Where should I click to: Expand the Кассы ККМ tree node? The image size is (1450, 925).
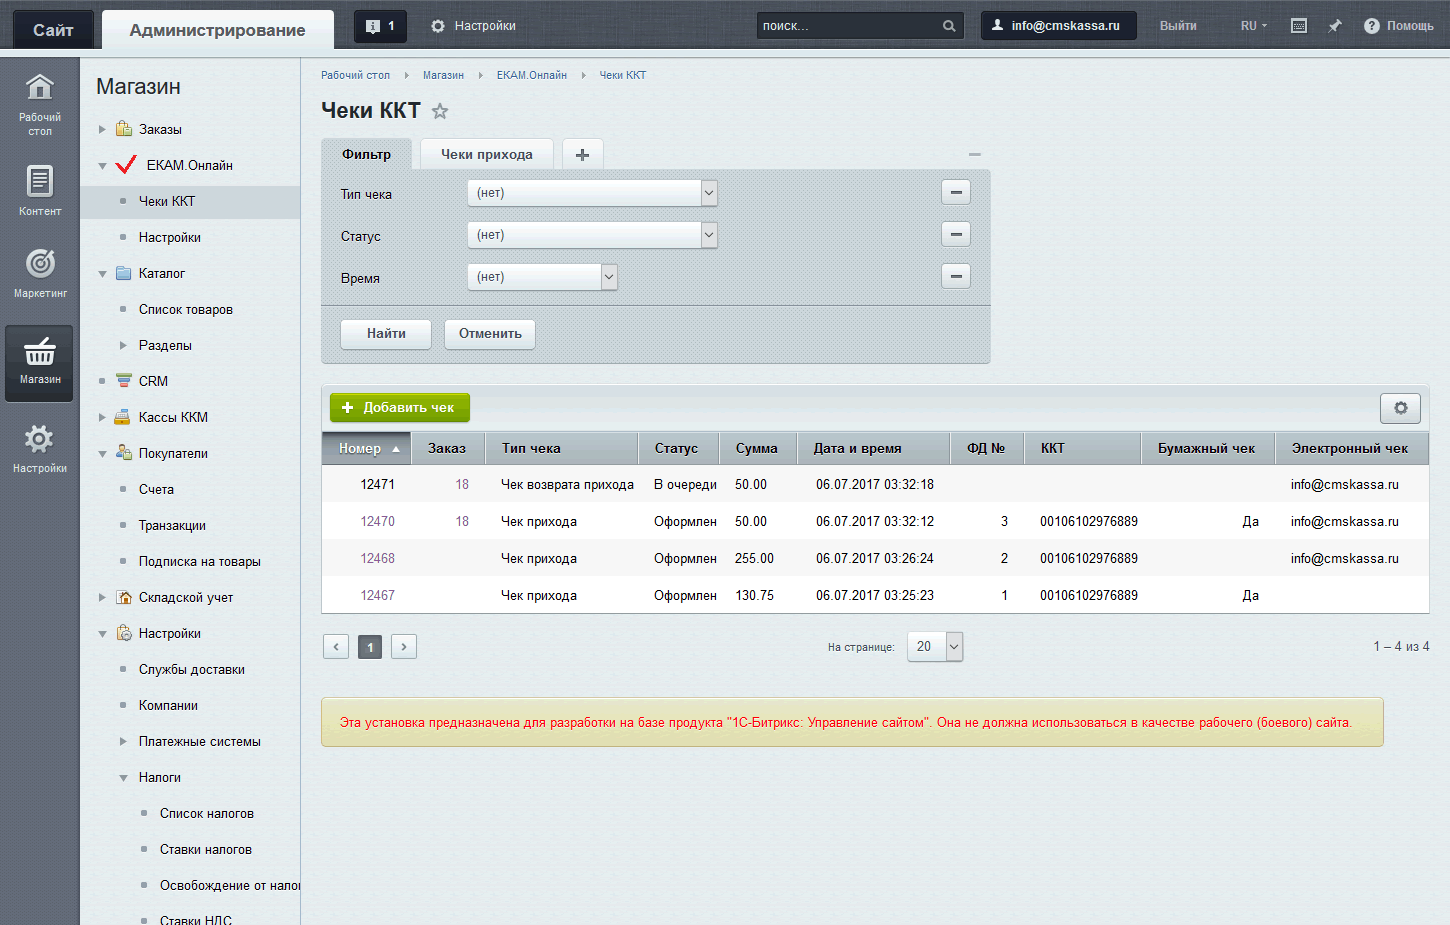coord(102,417)
